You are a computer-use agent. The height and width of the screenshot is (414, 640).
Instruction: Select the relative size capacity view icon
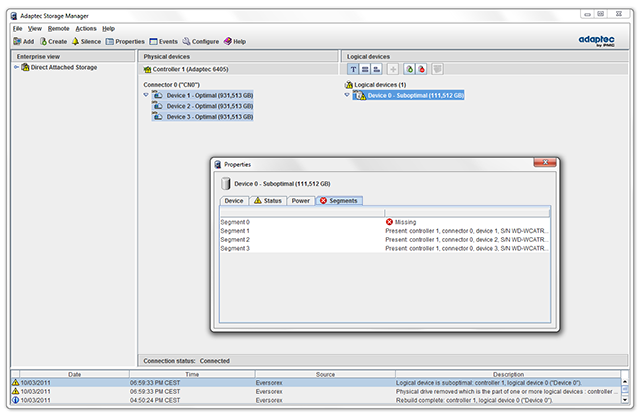[377, 69]
